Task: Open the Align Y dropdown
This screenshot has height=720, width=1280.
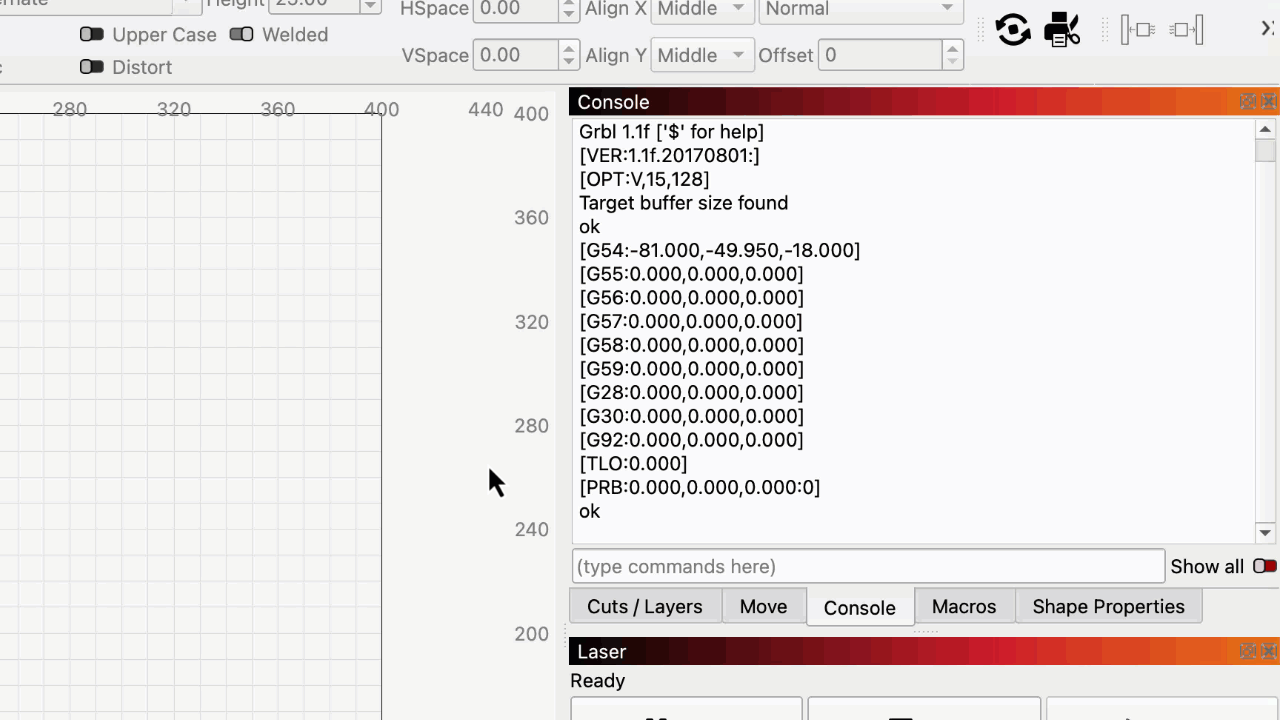Action: 702,55
